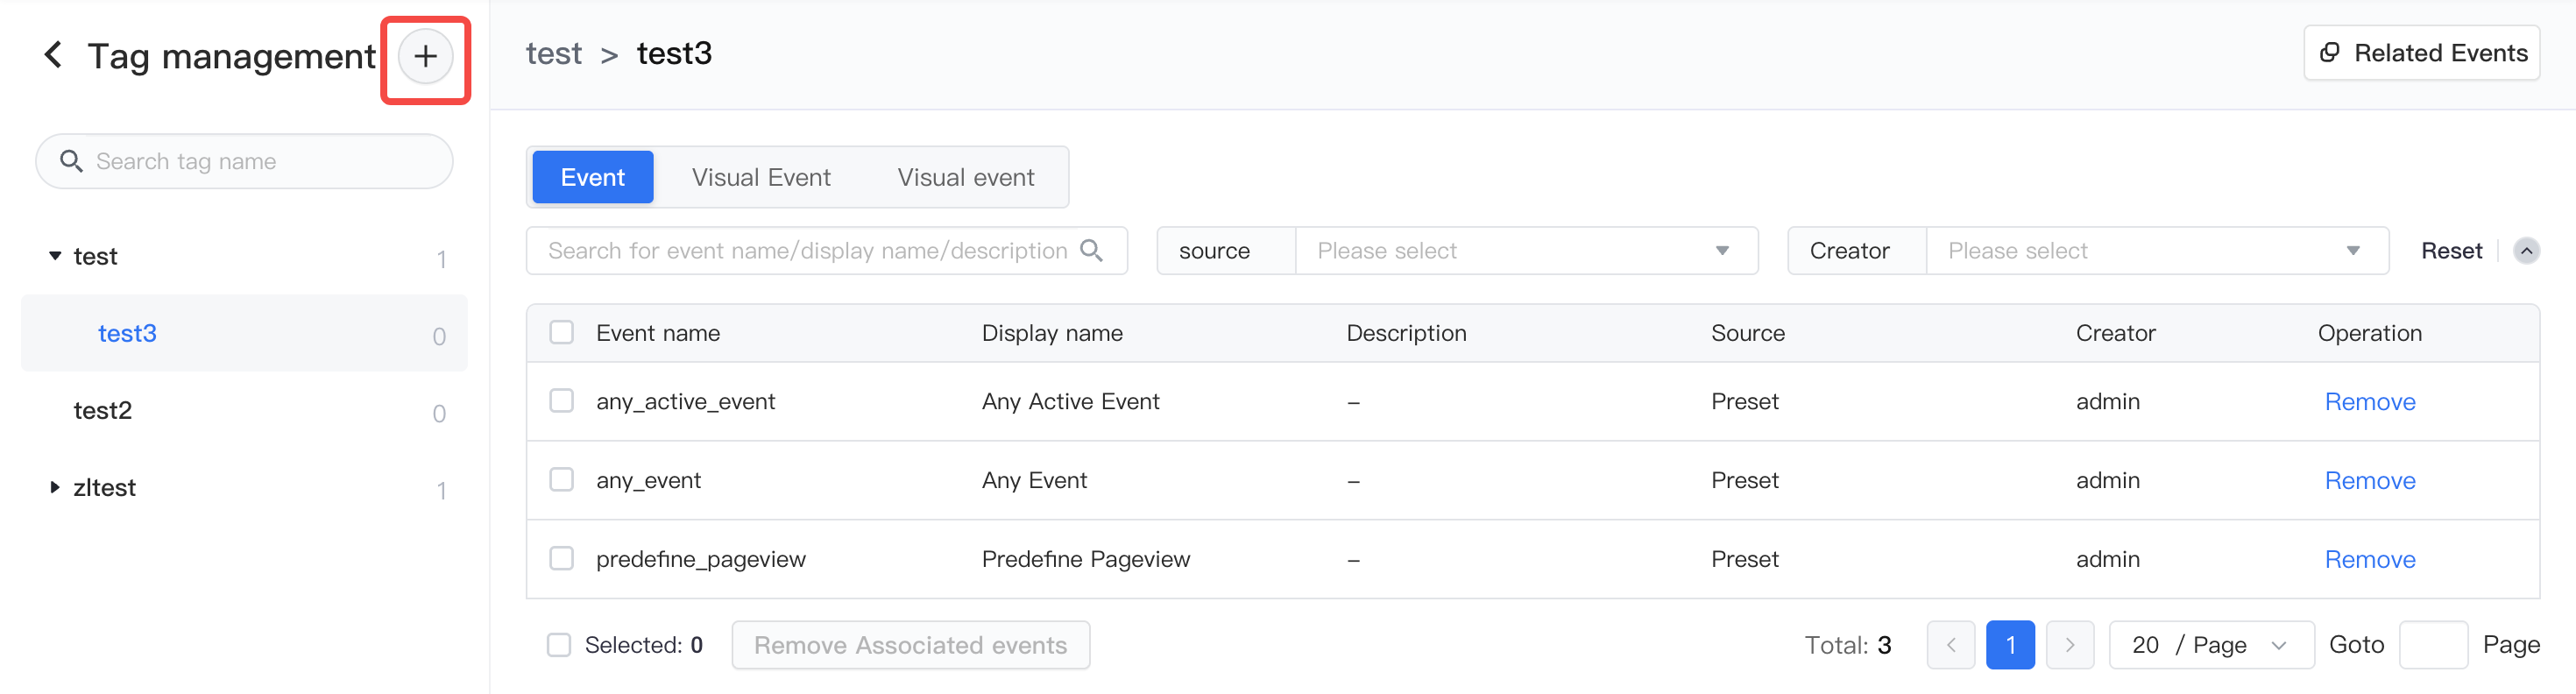Check the any_active_event row checkbox

pyautogui.click(x=562, y=401)
